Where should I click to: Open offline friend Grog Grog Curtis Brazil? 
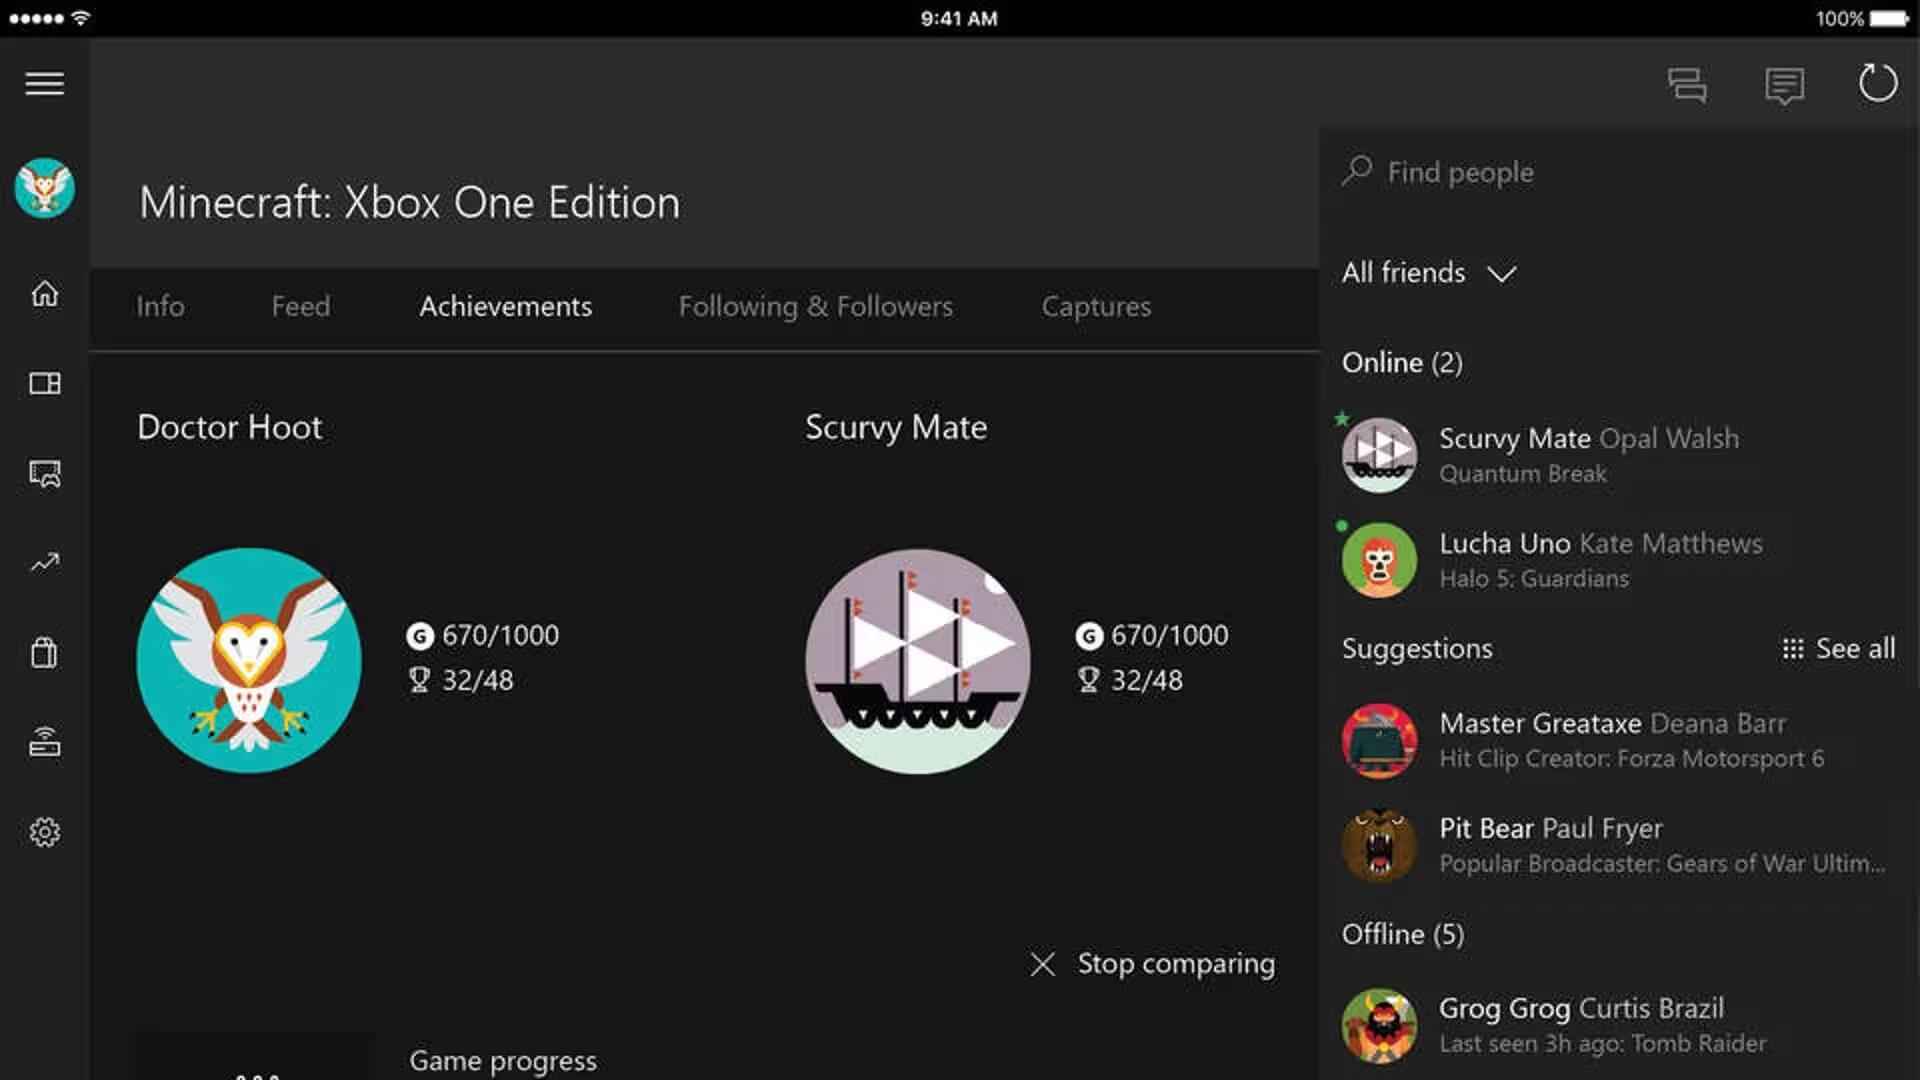pyautogui.click(x=1619, y=1025)
